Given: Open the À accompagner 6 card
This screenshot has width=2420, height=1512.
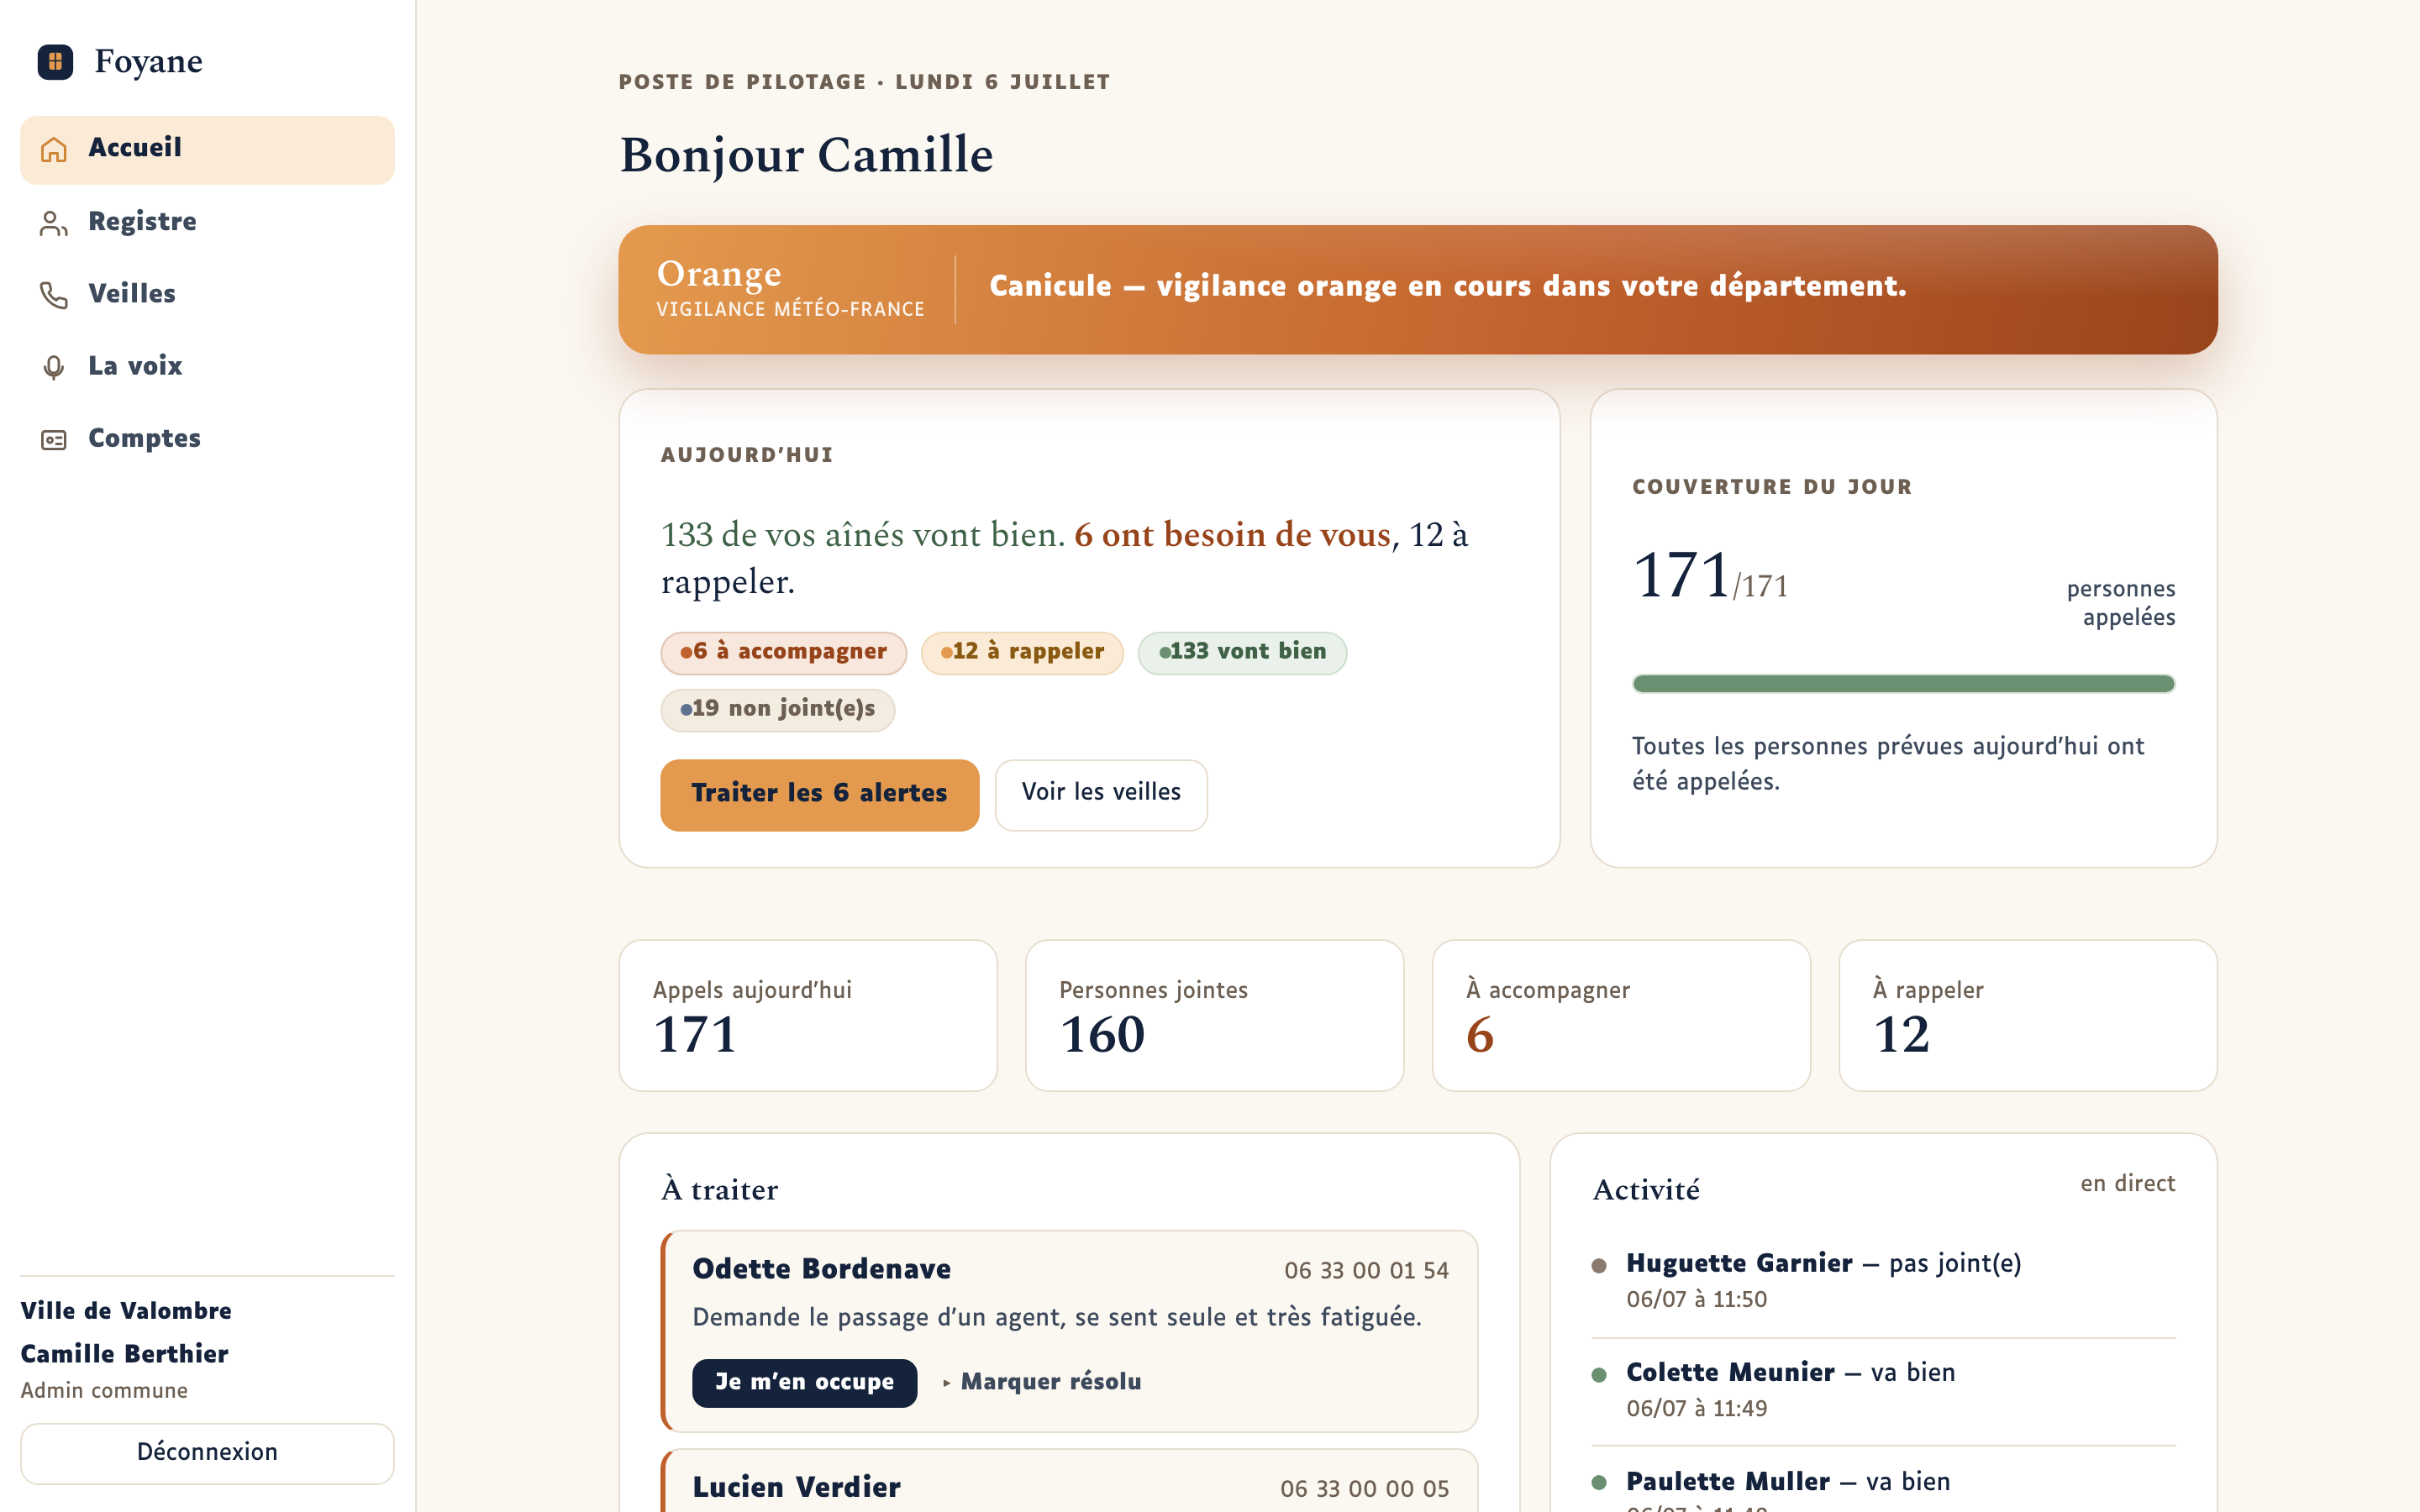Looking at the screenshot, I should tap(1621, 1015).
